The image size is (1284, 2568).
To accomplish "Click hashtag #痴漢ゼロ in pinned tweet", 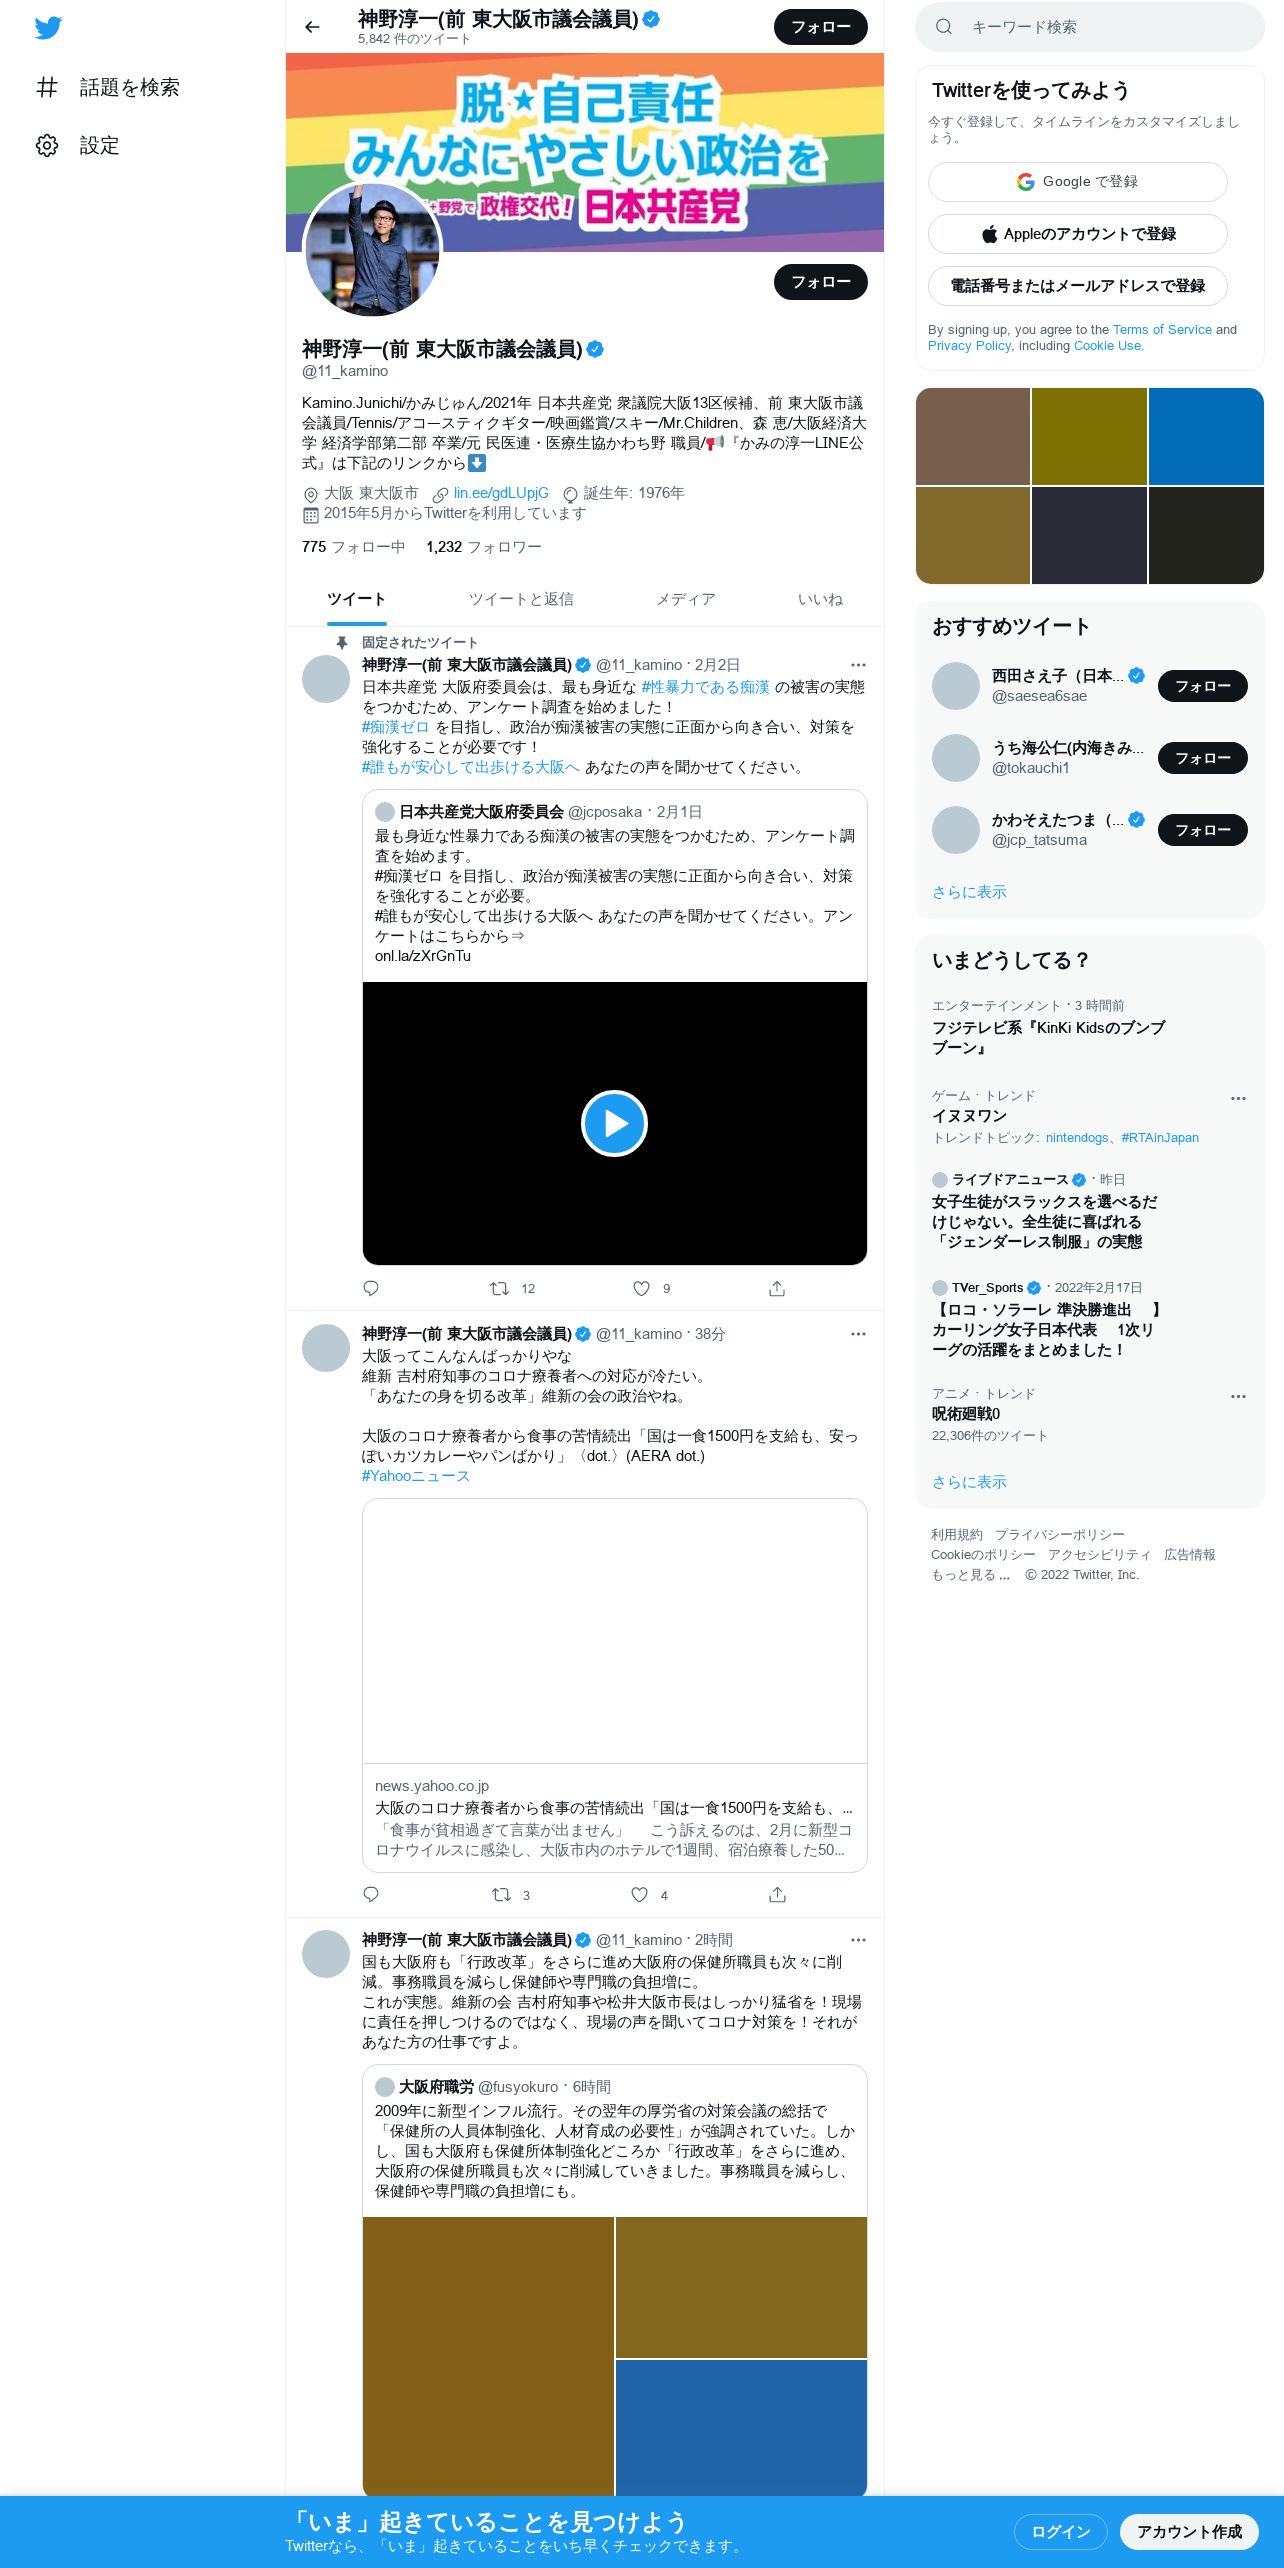I will coord(395,727).
